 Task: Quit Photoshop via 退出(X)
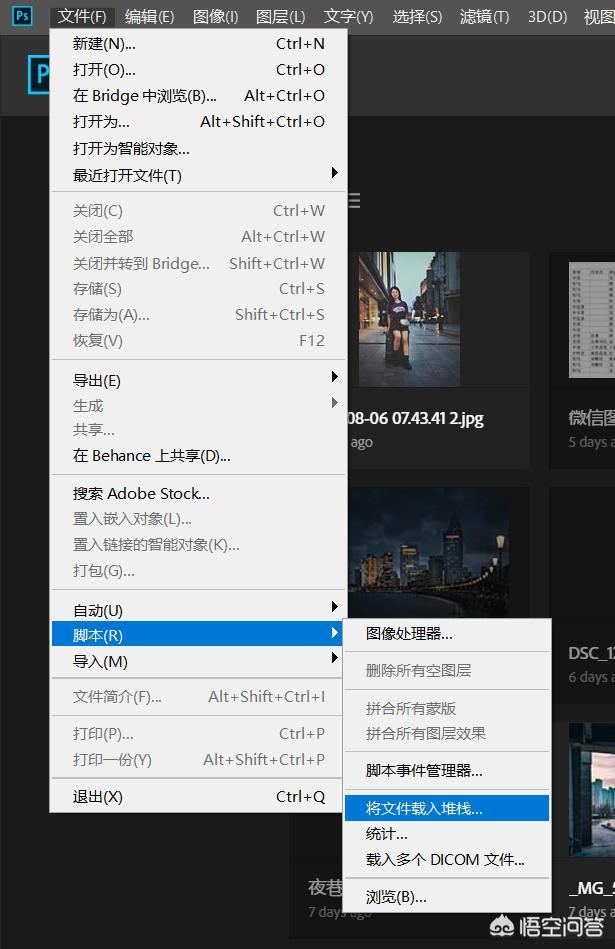(98, 797)
